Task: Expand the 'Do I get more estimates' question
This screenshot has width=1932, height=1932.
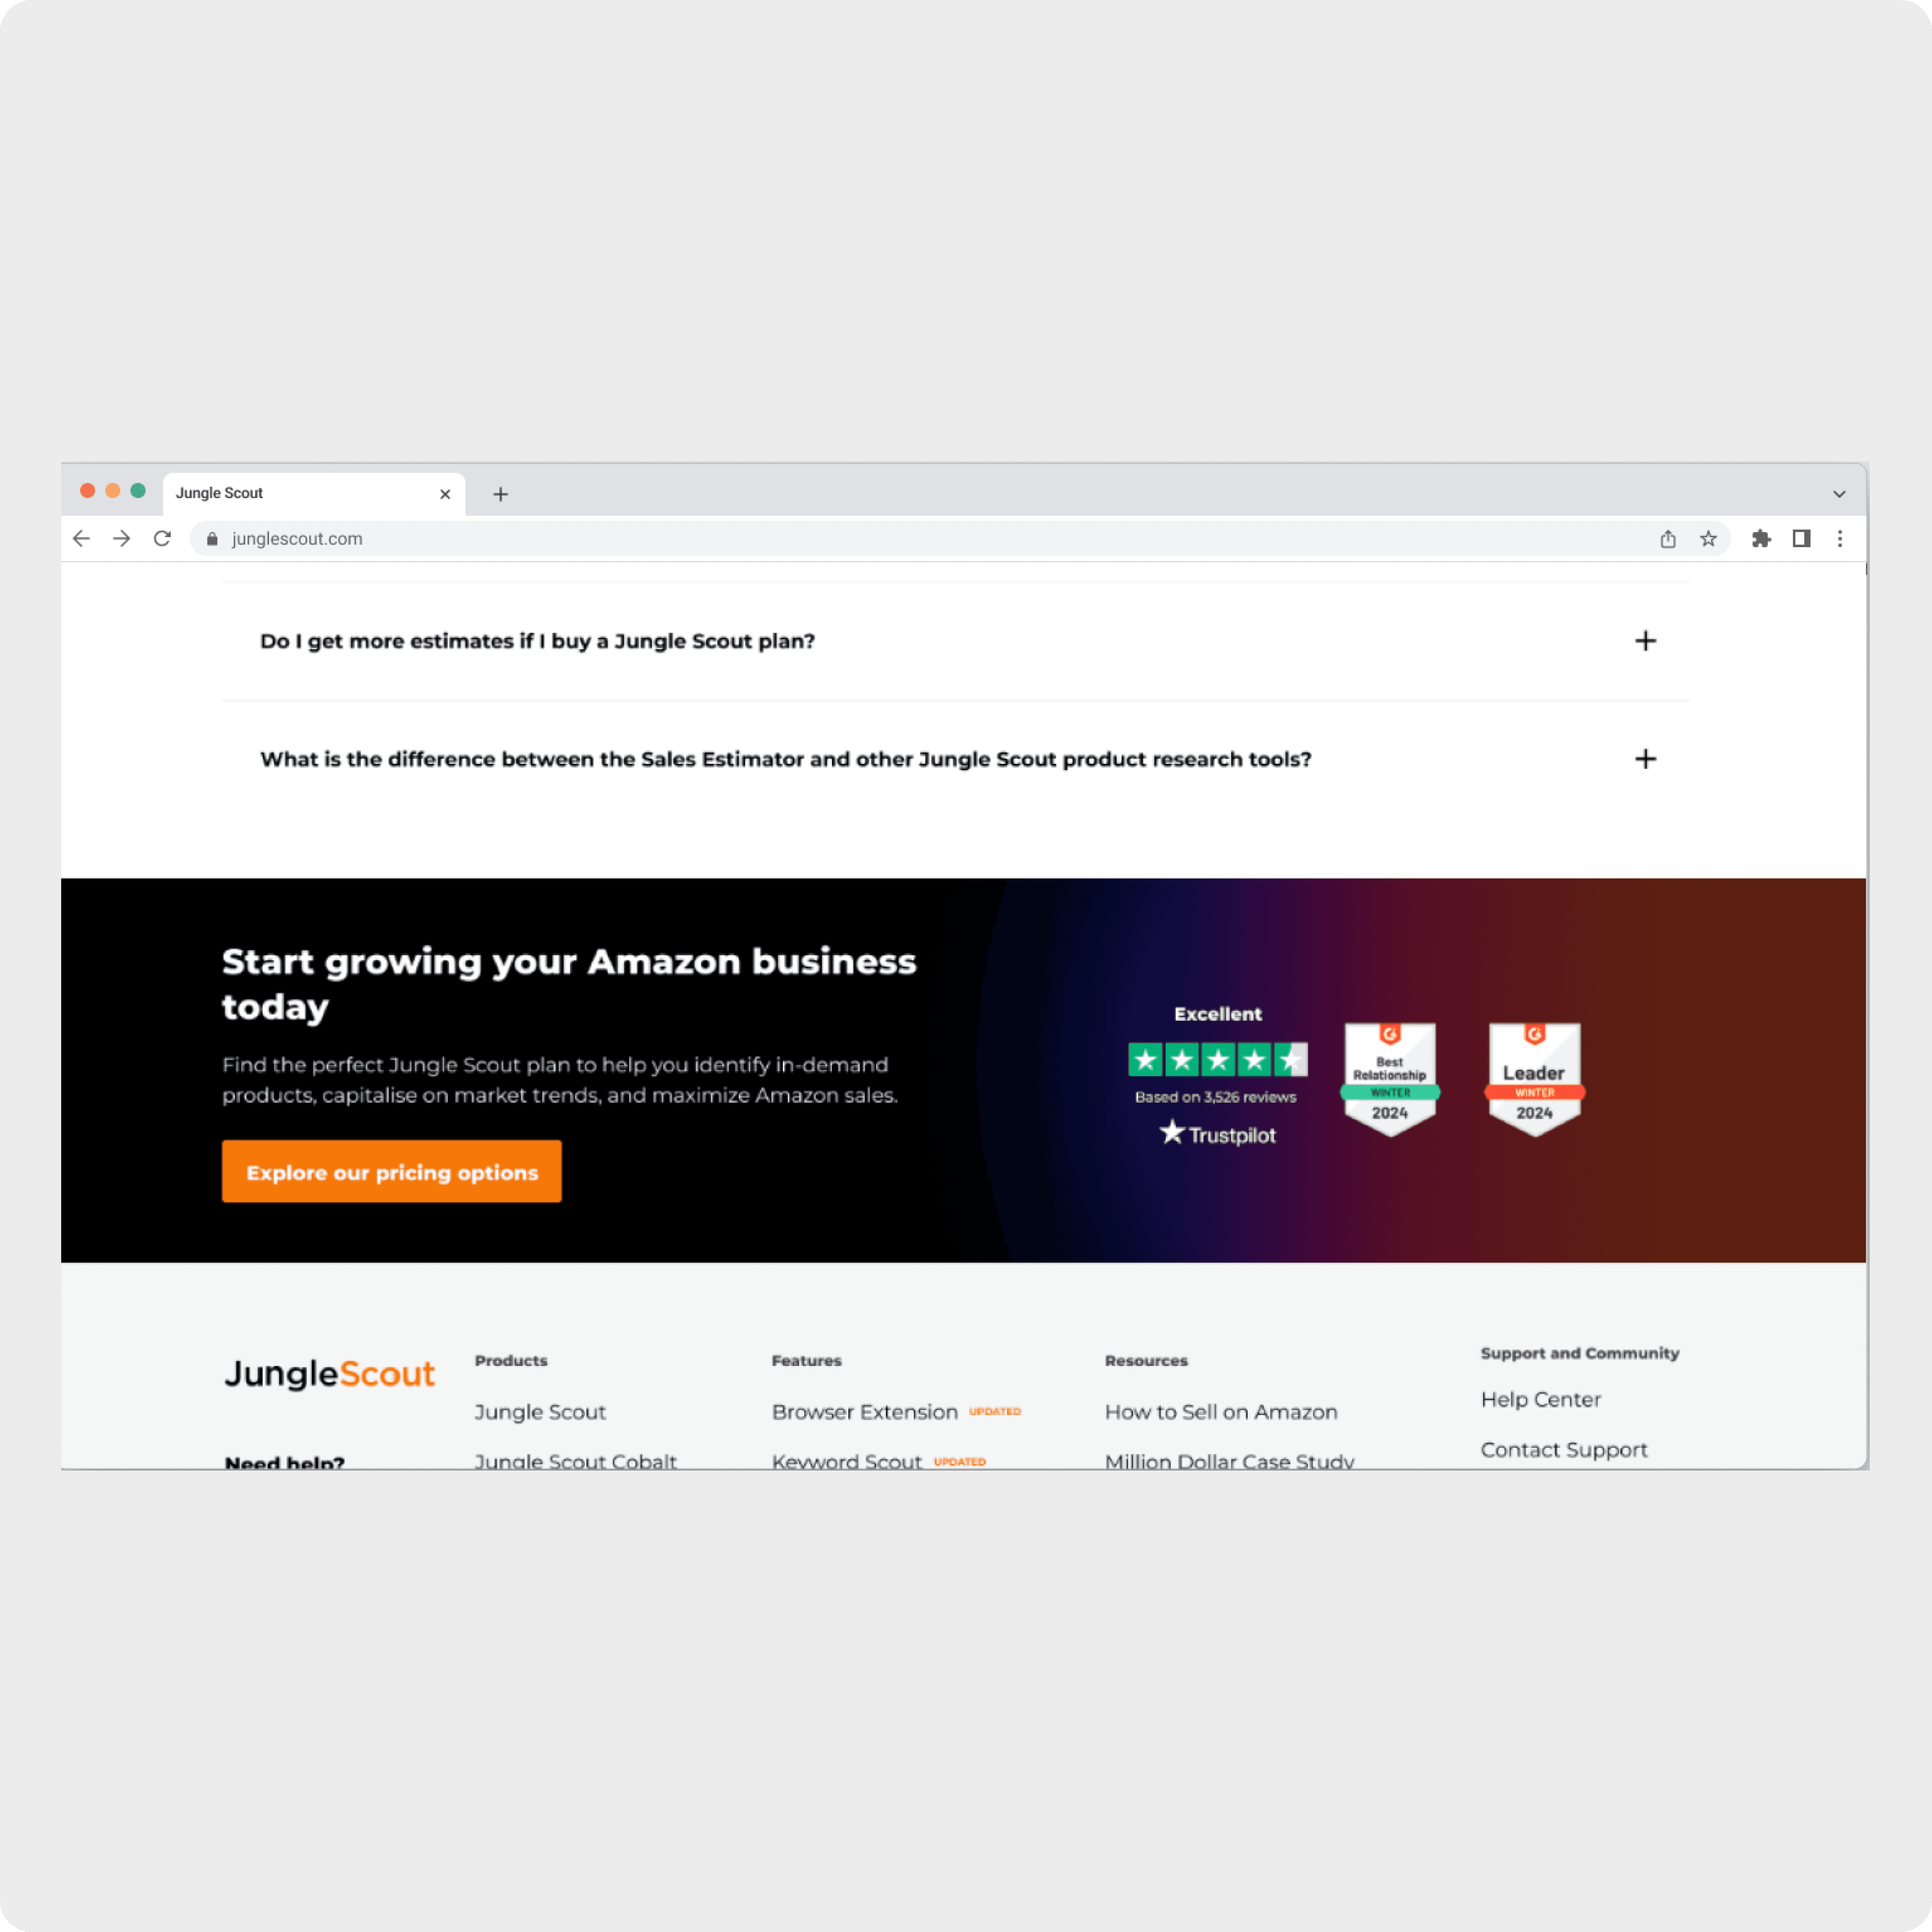Action: coord(956,641)
